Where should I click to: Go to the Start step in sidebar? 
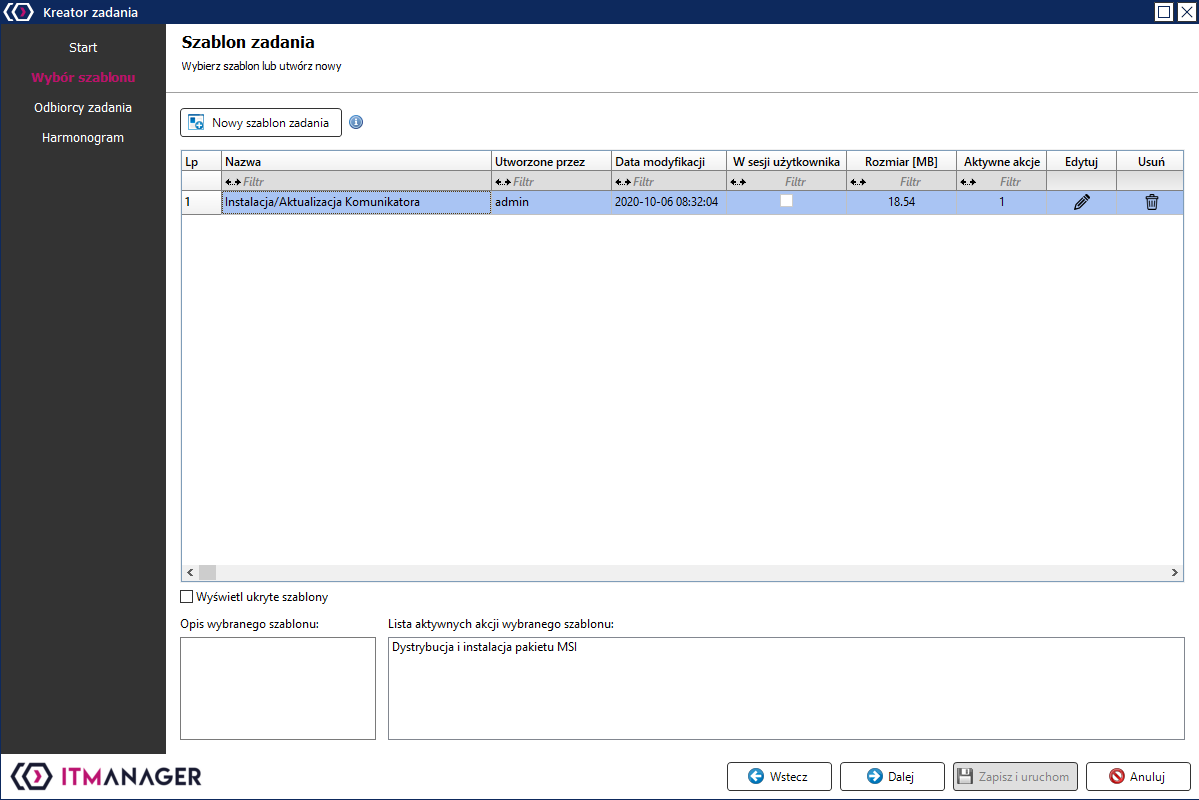(83, 47)
